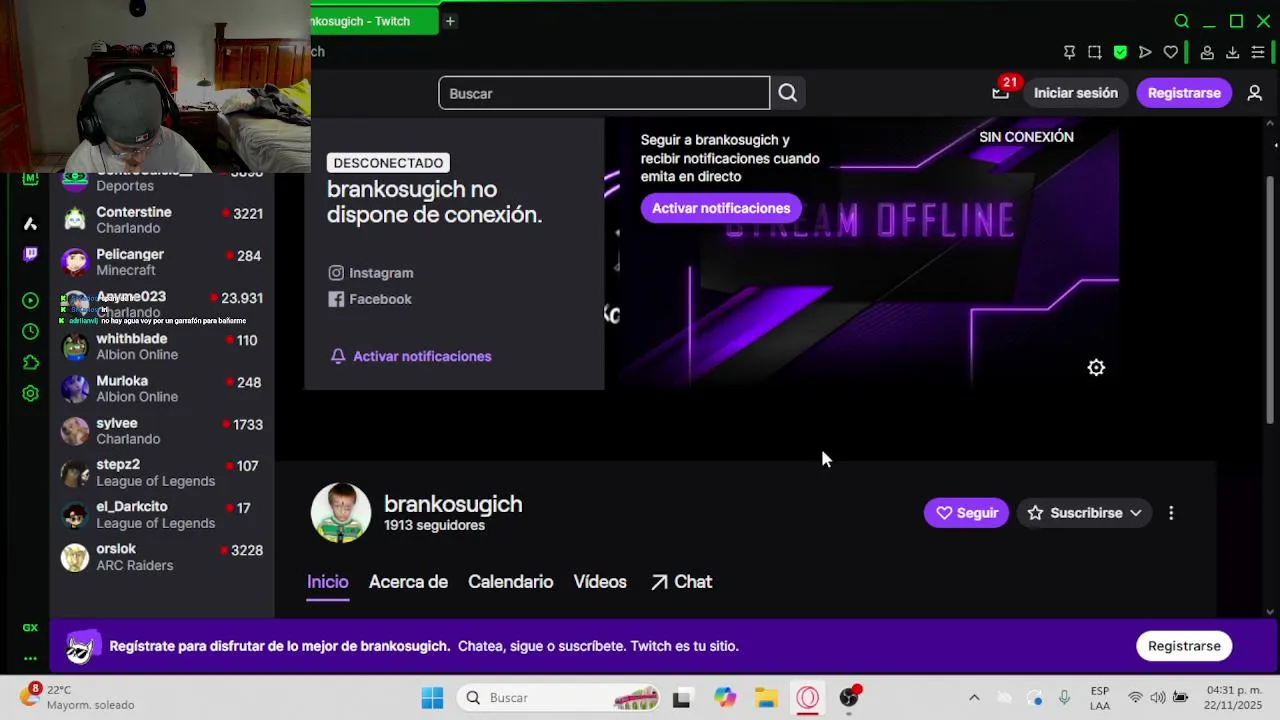Open settings gear in Opera sidebar
This screenshot has height=720, width=1280.
point(30,393)
